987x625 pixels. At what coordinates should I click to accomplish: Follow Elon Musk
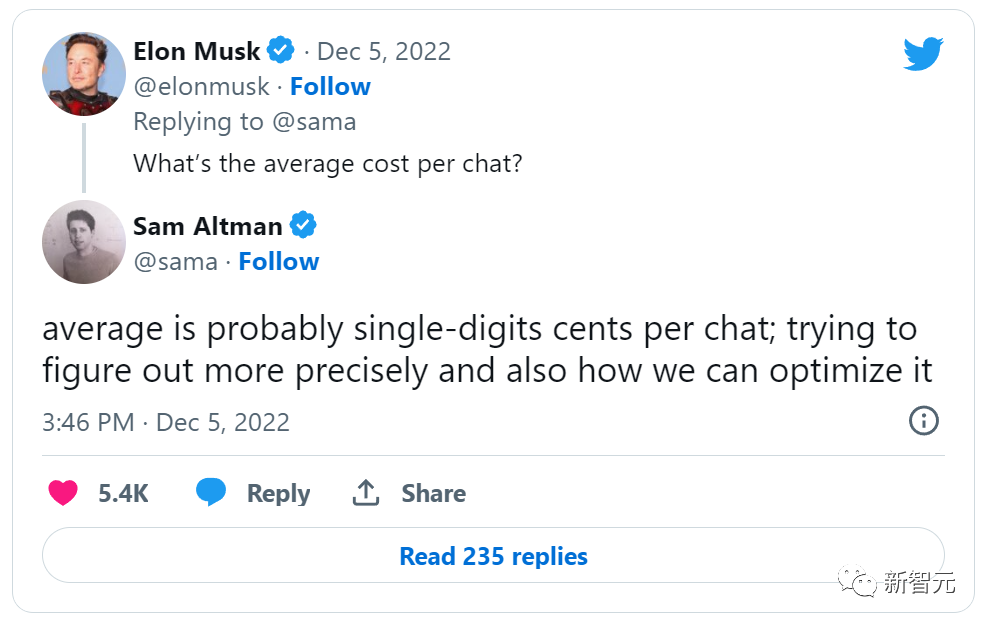pyautogui.click(x=330, y=87)
